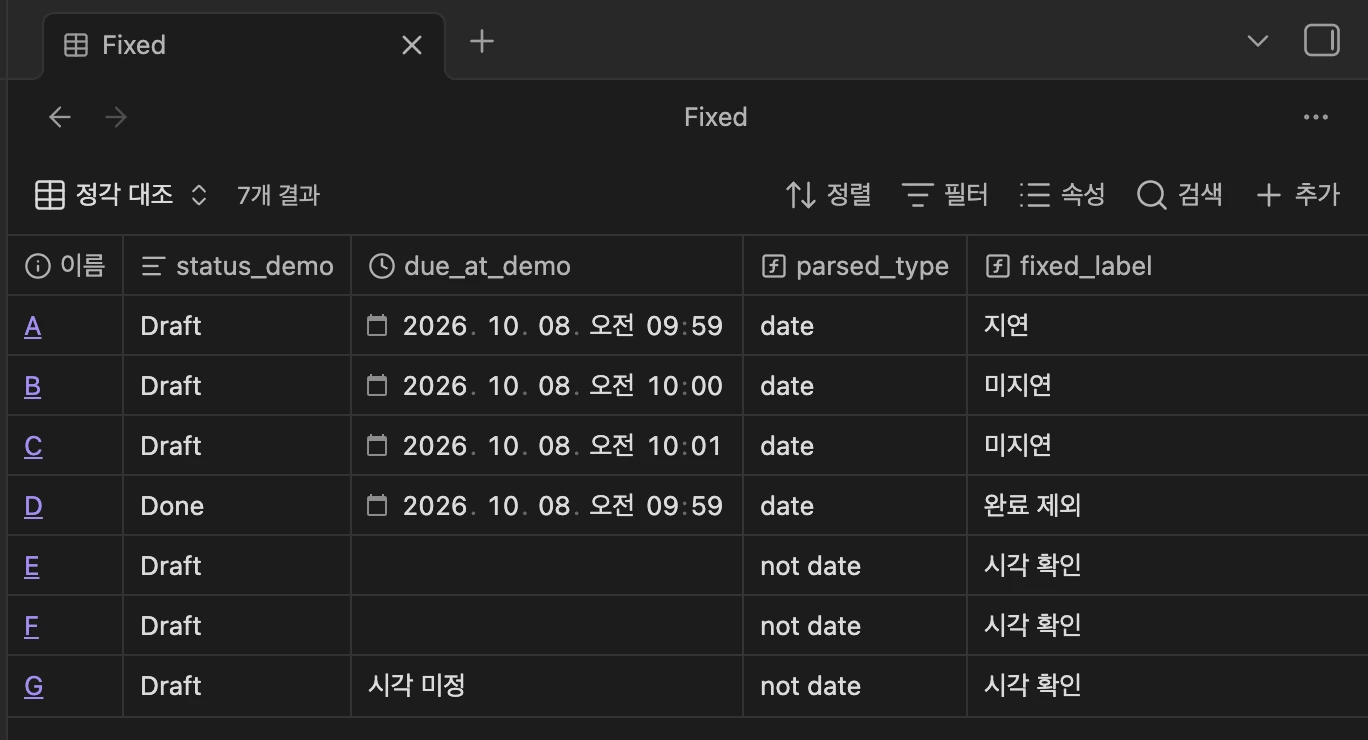Open the 속성 properties menu
Screen dimensions: 1368x740
tap(1062, 194)
